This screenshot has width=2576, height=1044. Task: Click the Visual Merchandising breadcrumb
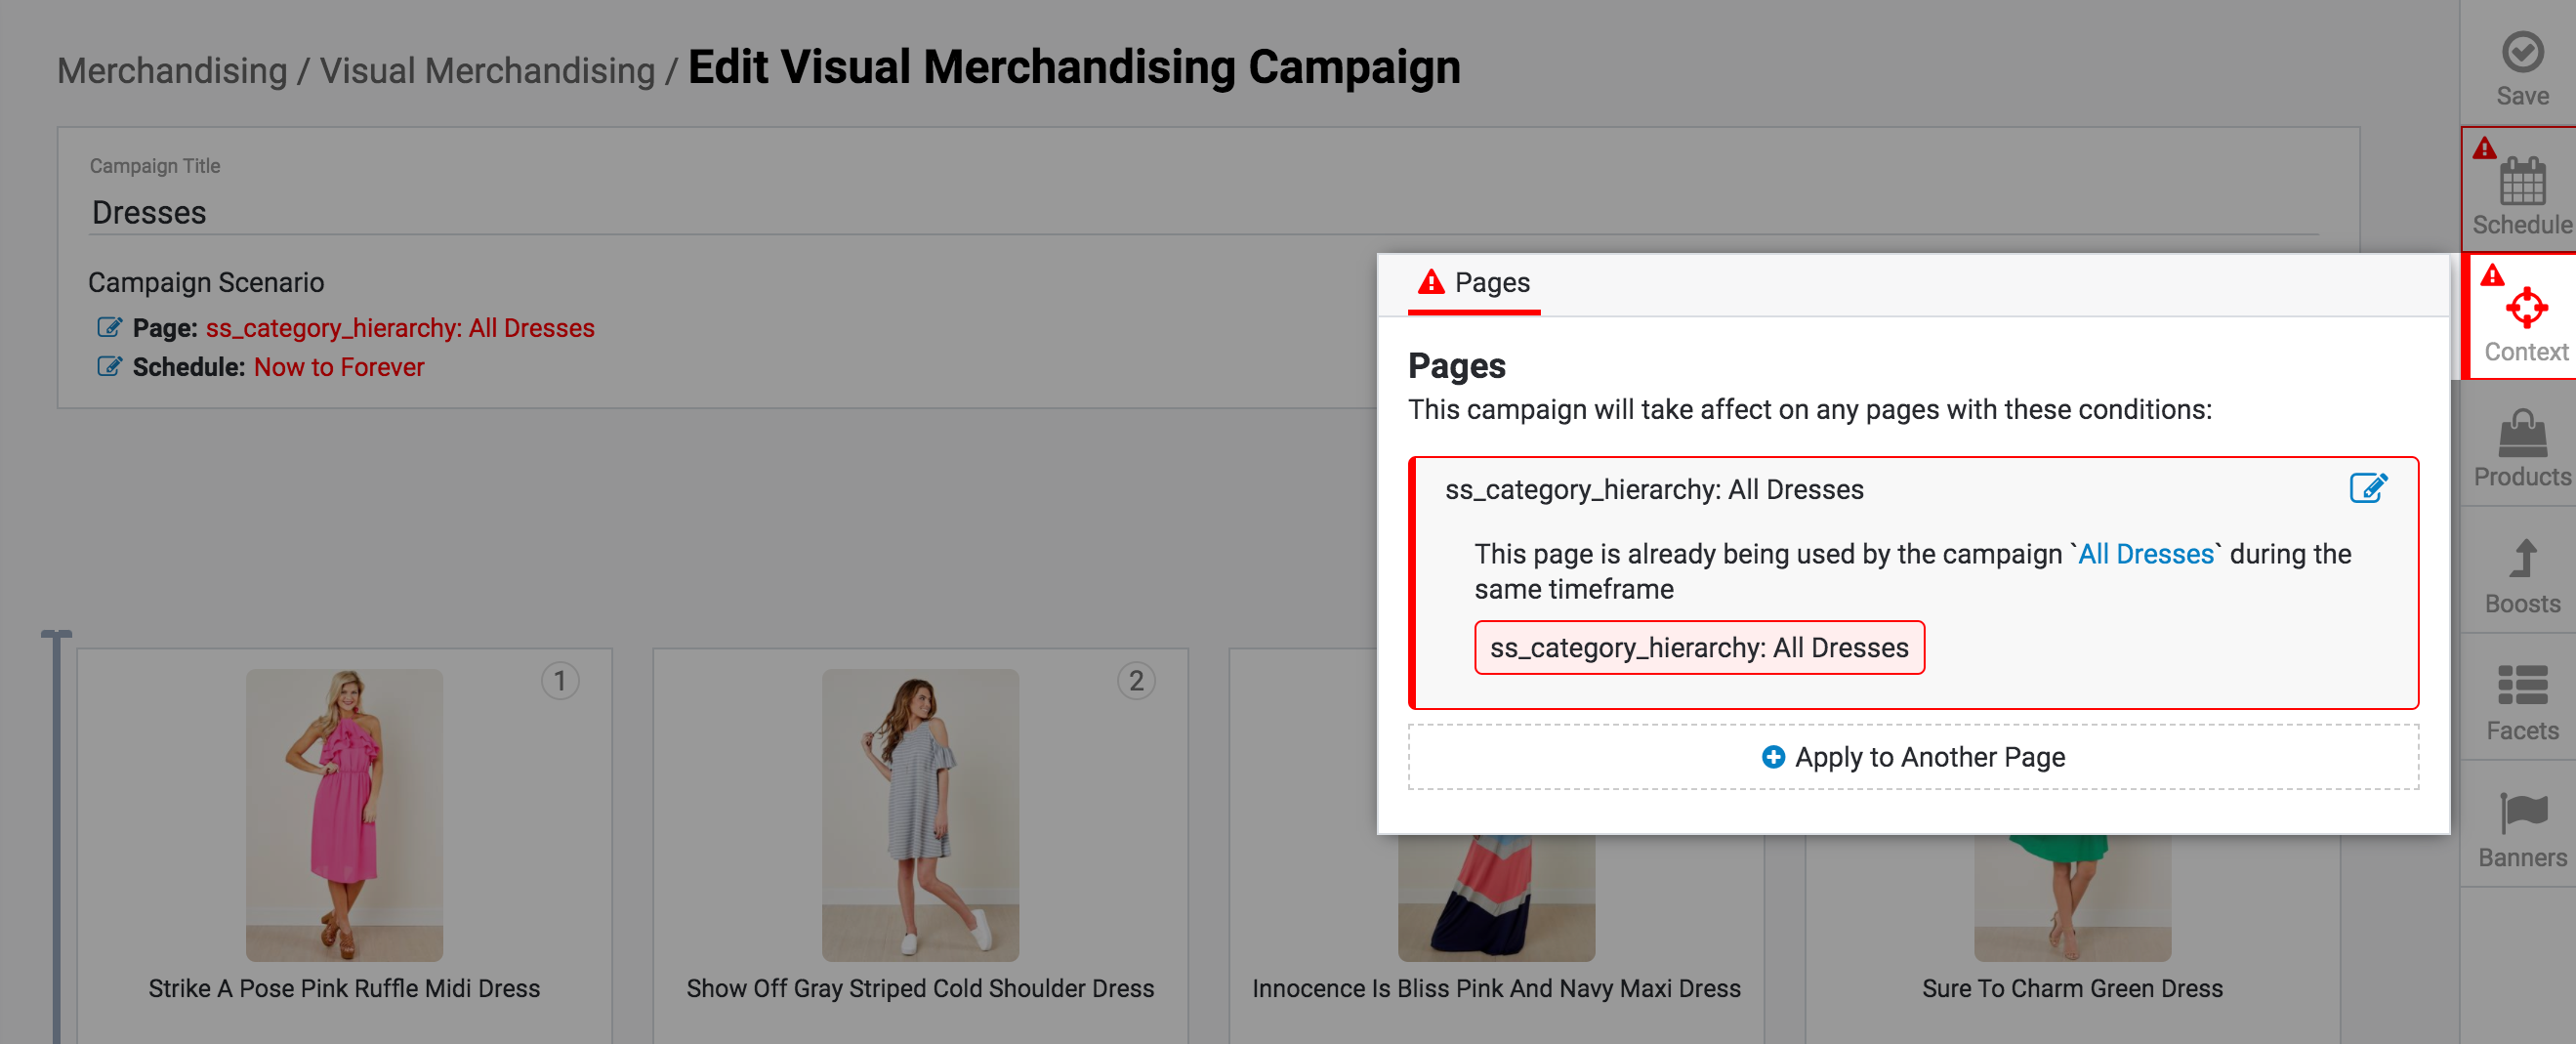click(x=487, y=71)
